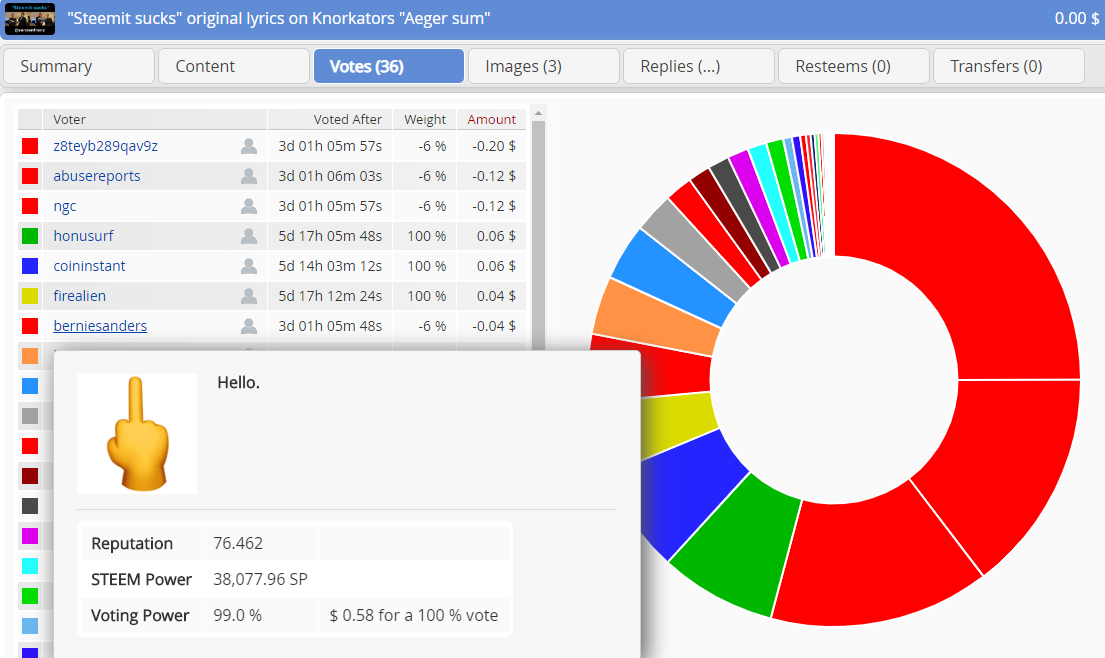Switch to the Transfers (0) tab

pyautogui.click(x=1009, y=66)
